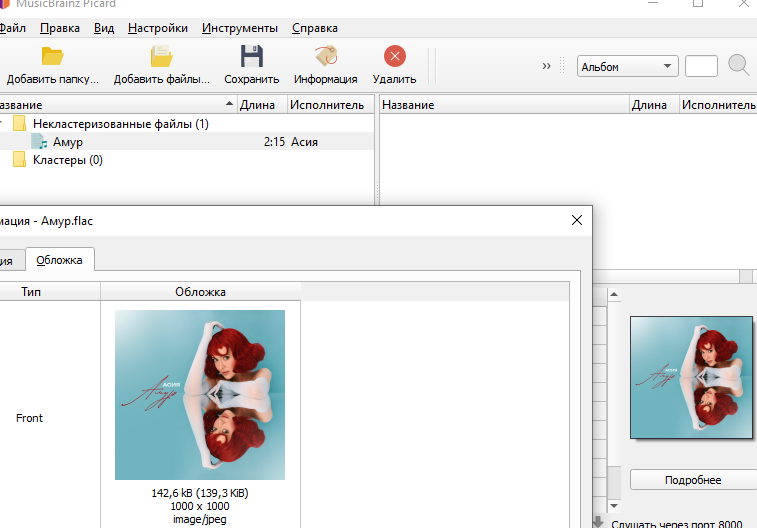This screenshot has width=757, height=528.
Task: Open the Альбом search type dropdown
Action: tap(628, 67)
